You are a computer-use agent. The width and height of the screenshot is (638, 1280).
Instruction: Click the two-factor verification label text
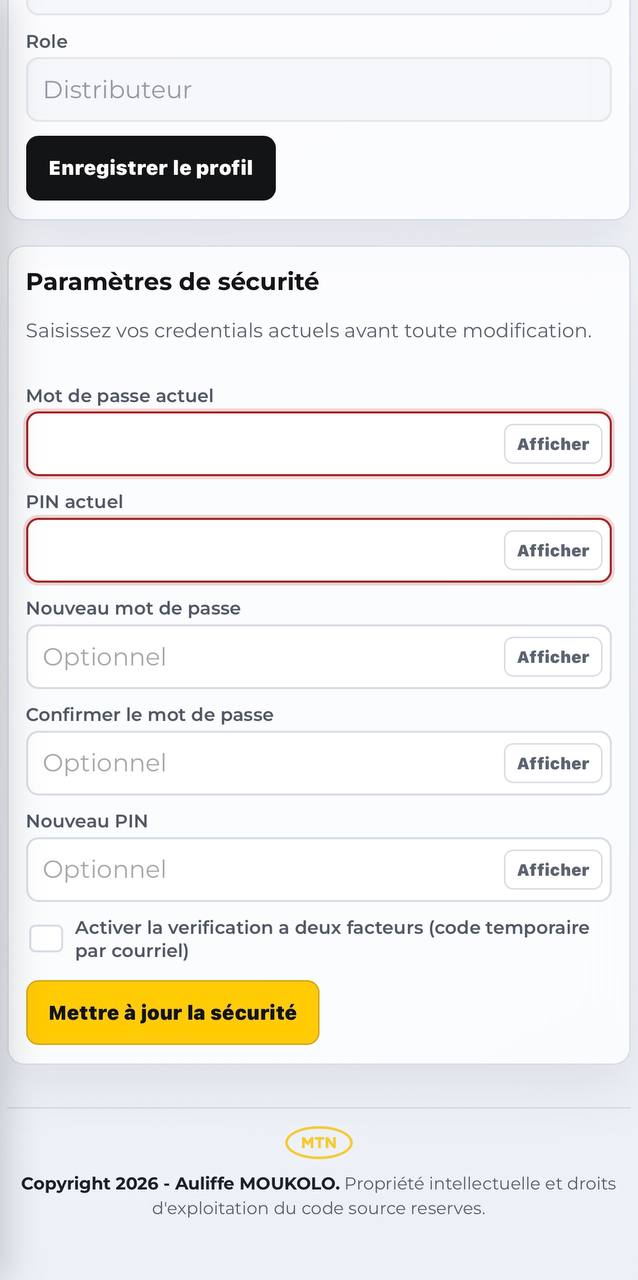(332, 939)
